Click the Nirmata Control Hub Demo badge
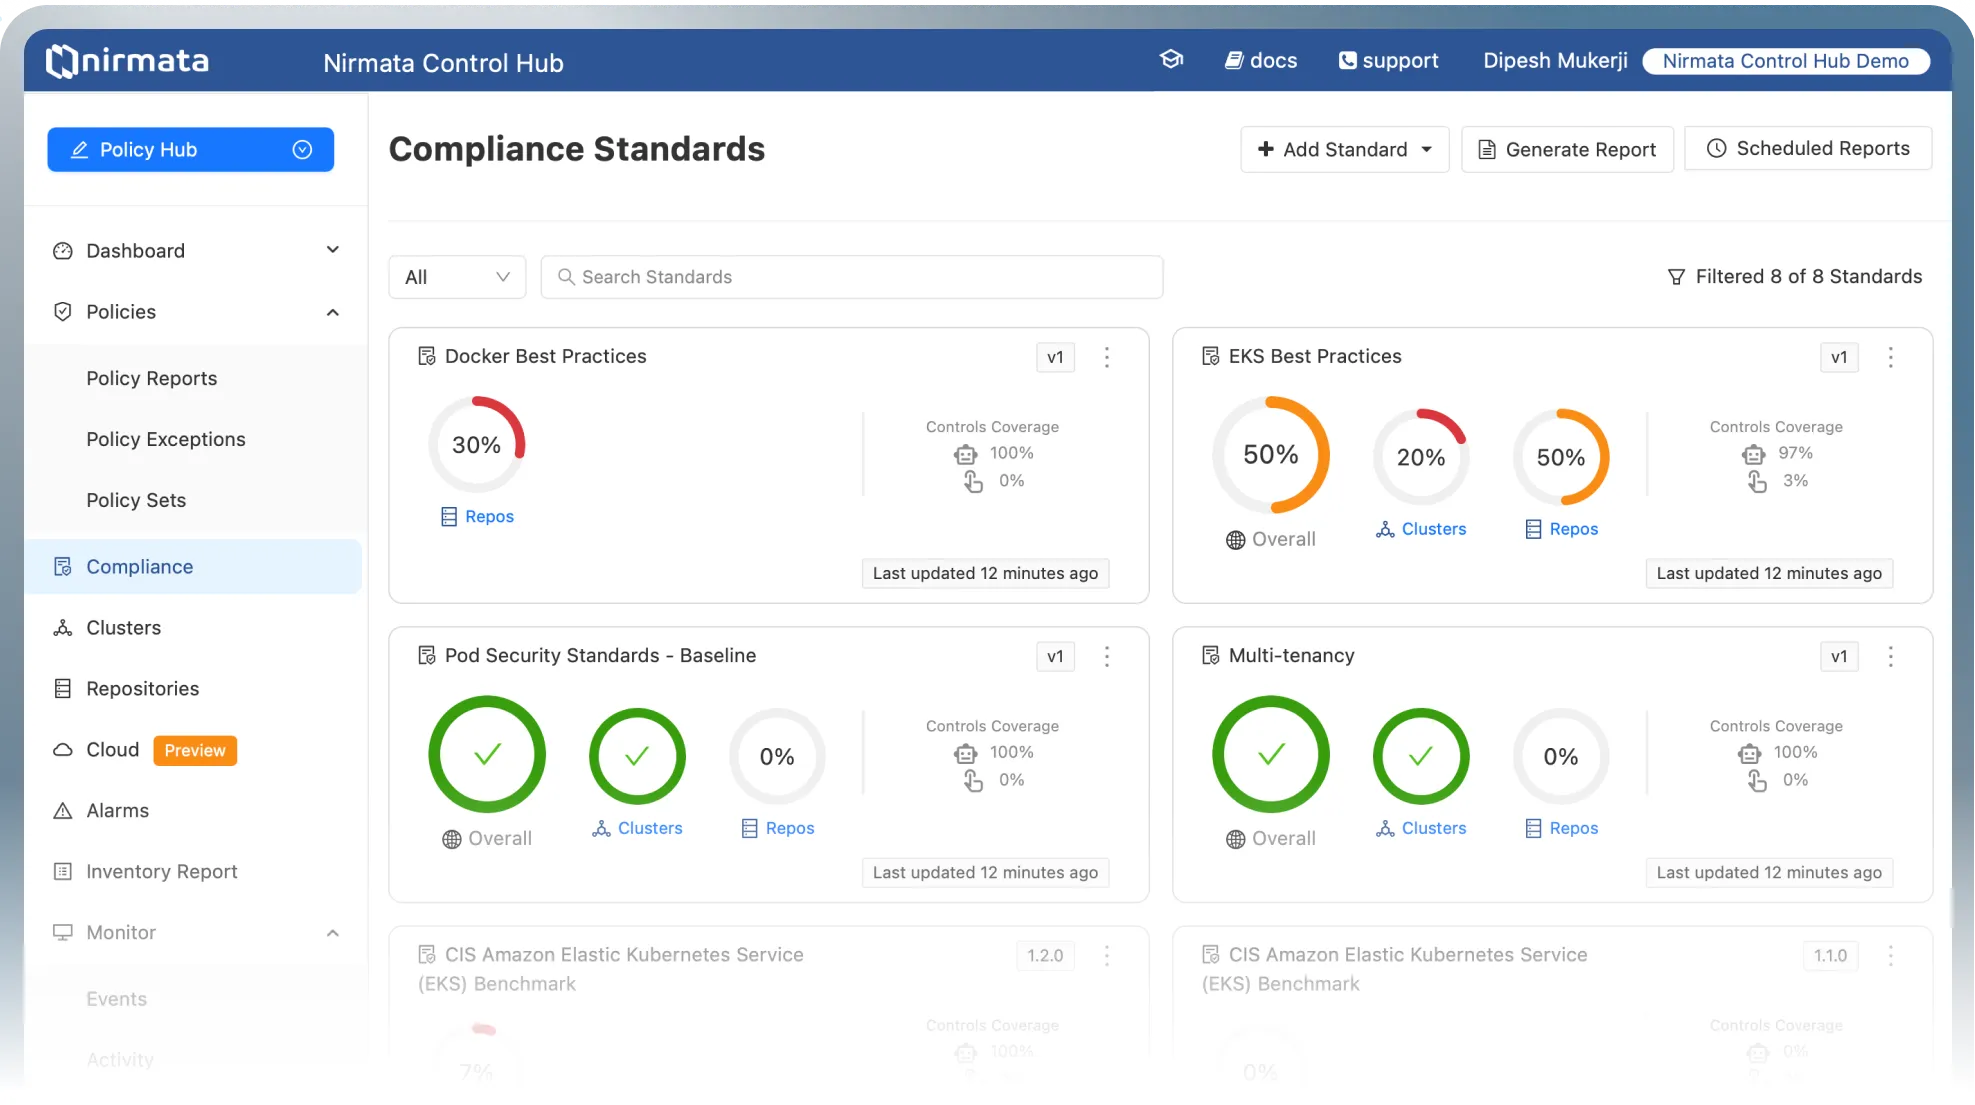Image resolution: width=1975 pixels, height=1105 pixels. point(1786,61)
